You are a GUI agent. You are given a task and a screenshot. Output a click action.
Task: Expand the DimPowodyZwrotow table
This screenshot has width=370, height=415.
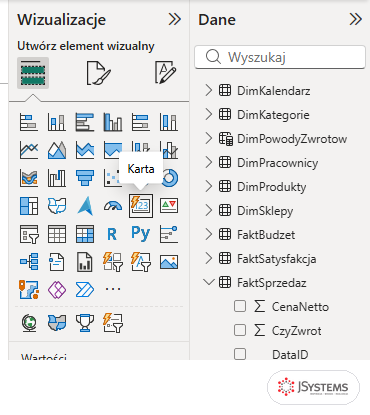[x=209, y=138]
